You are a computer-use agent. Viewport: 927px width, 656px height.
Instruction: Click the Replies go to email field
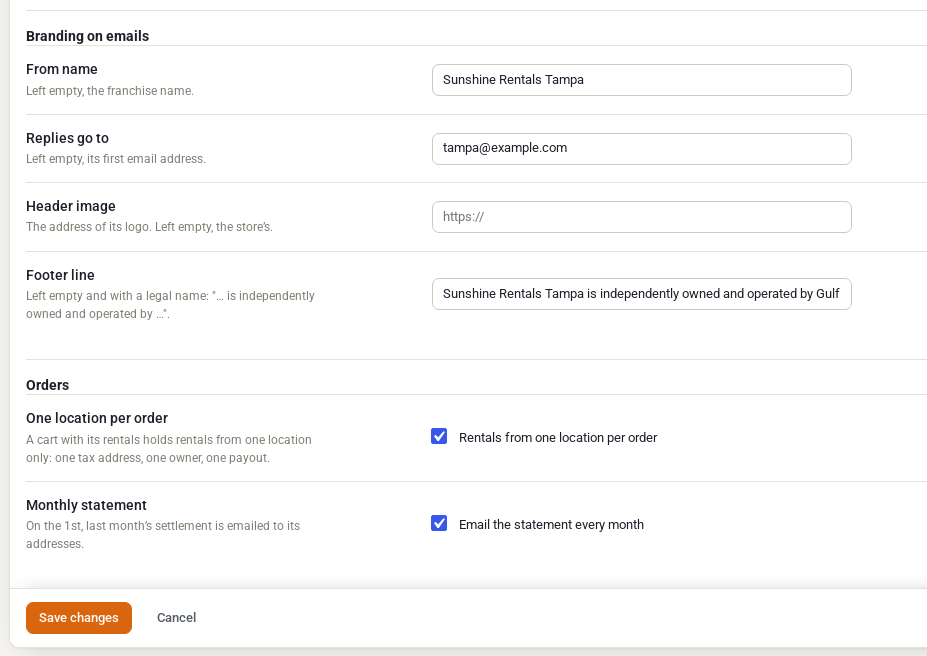641,148
